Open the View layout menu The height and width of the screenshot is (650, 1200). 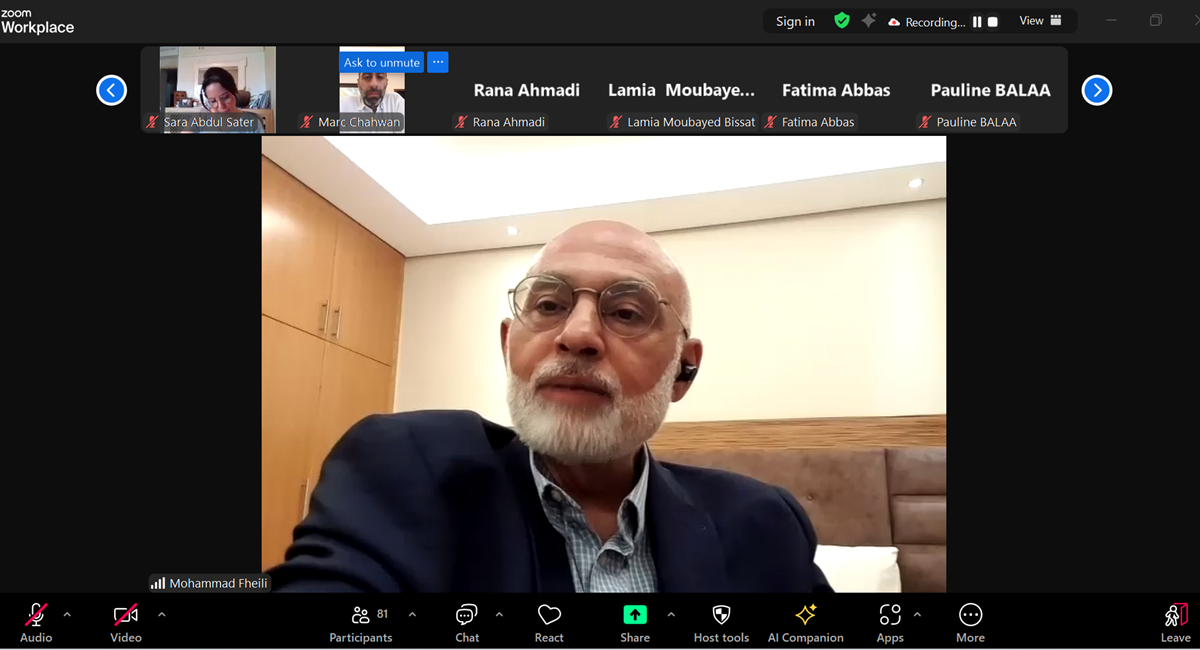click(x=1041, y=21)
